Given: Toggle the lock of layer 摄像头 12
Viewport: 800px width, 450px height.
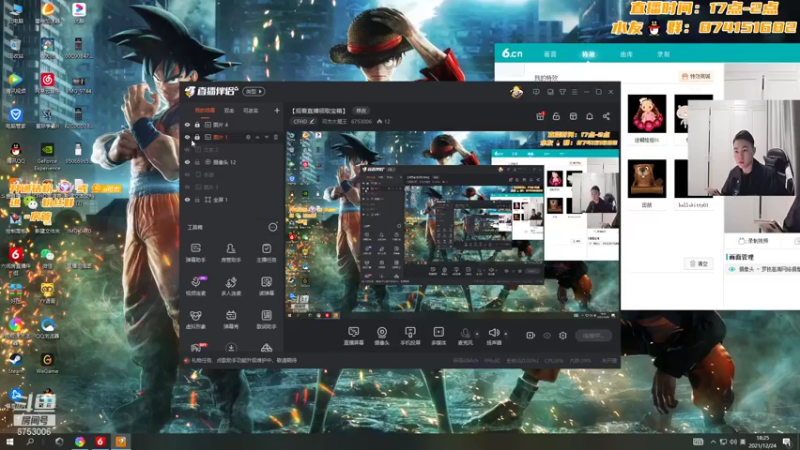Looking at the screenshot, I should [197, 162].
